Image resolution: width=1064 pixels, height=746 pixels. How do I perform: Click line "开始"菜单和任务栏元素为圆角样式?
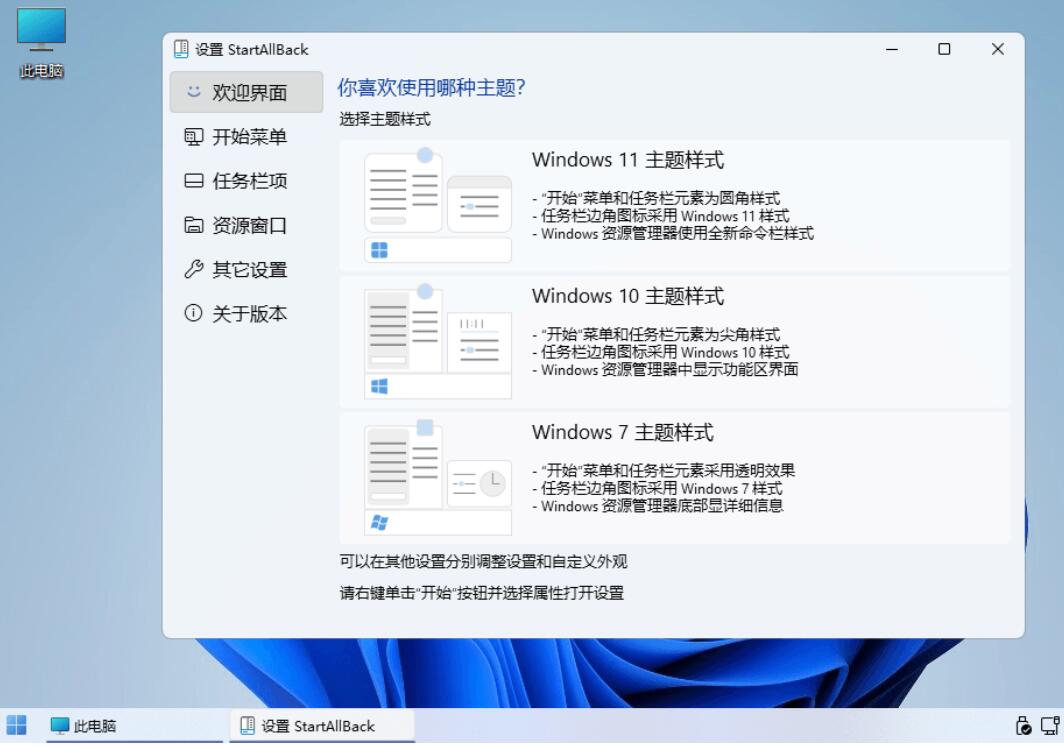[656, 198]
